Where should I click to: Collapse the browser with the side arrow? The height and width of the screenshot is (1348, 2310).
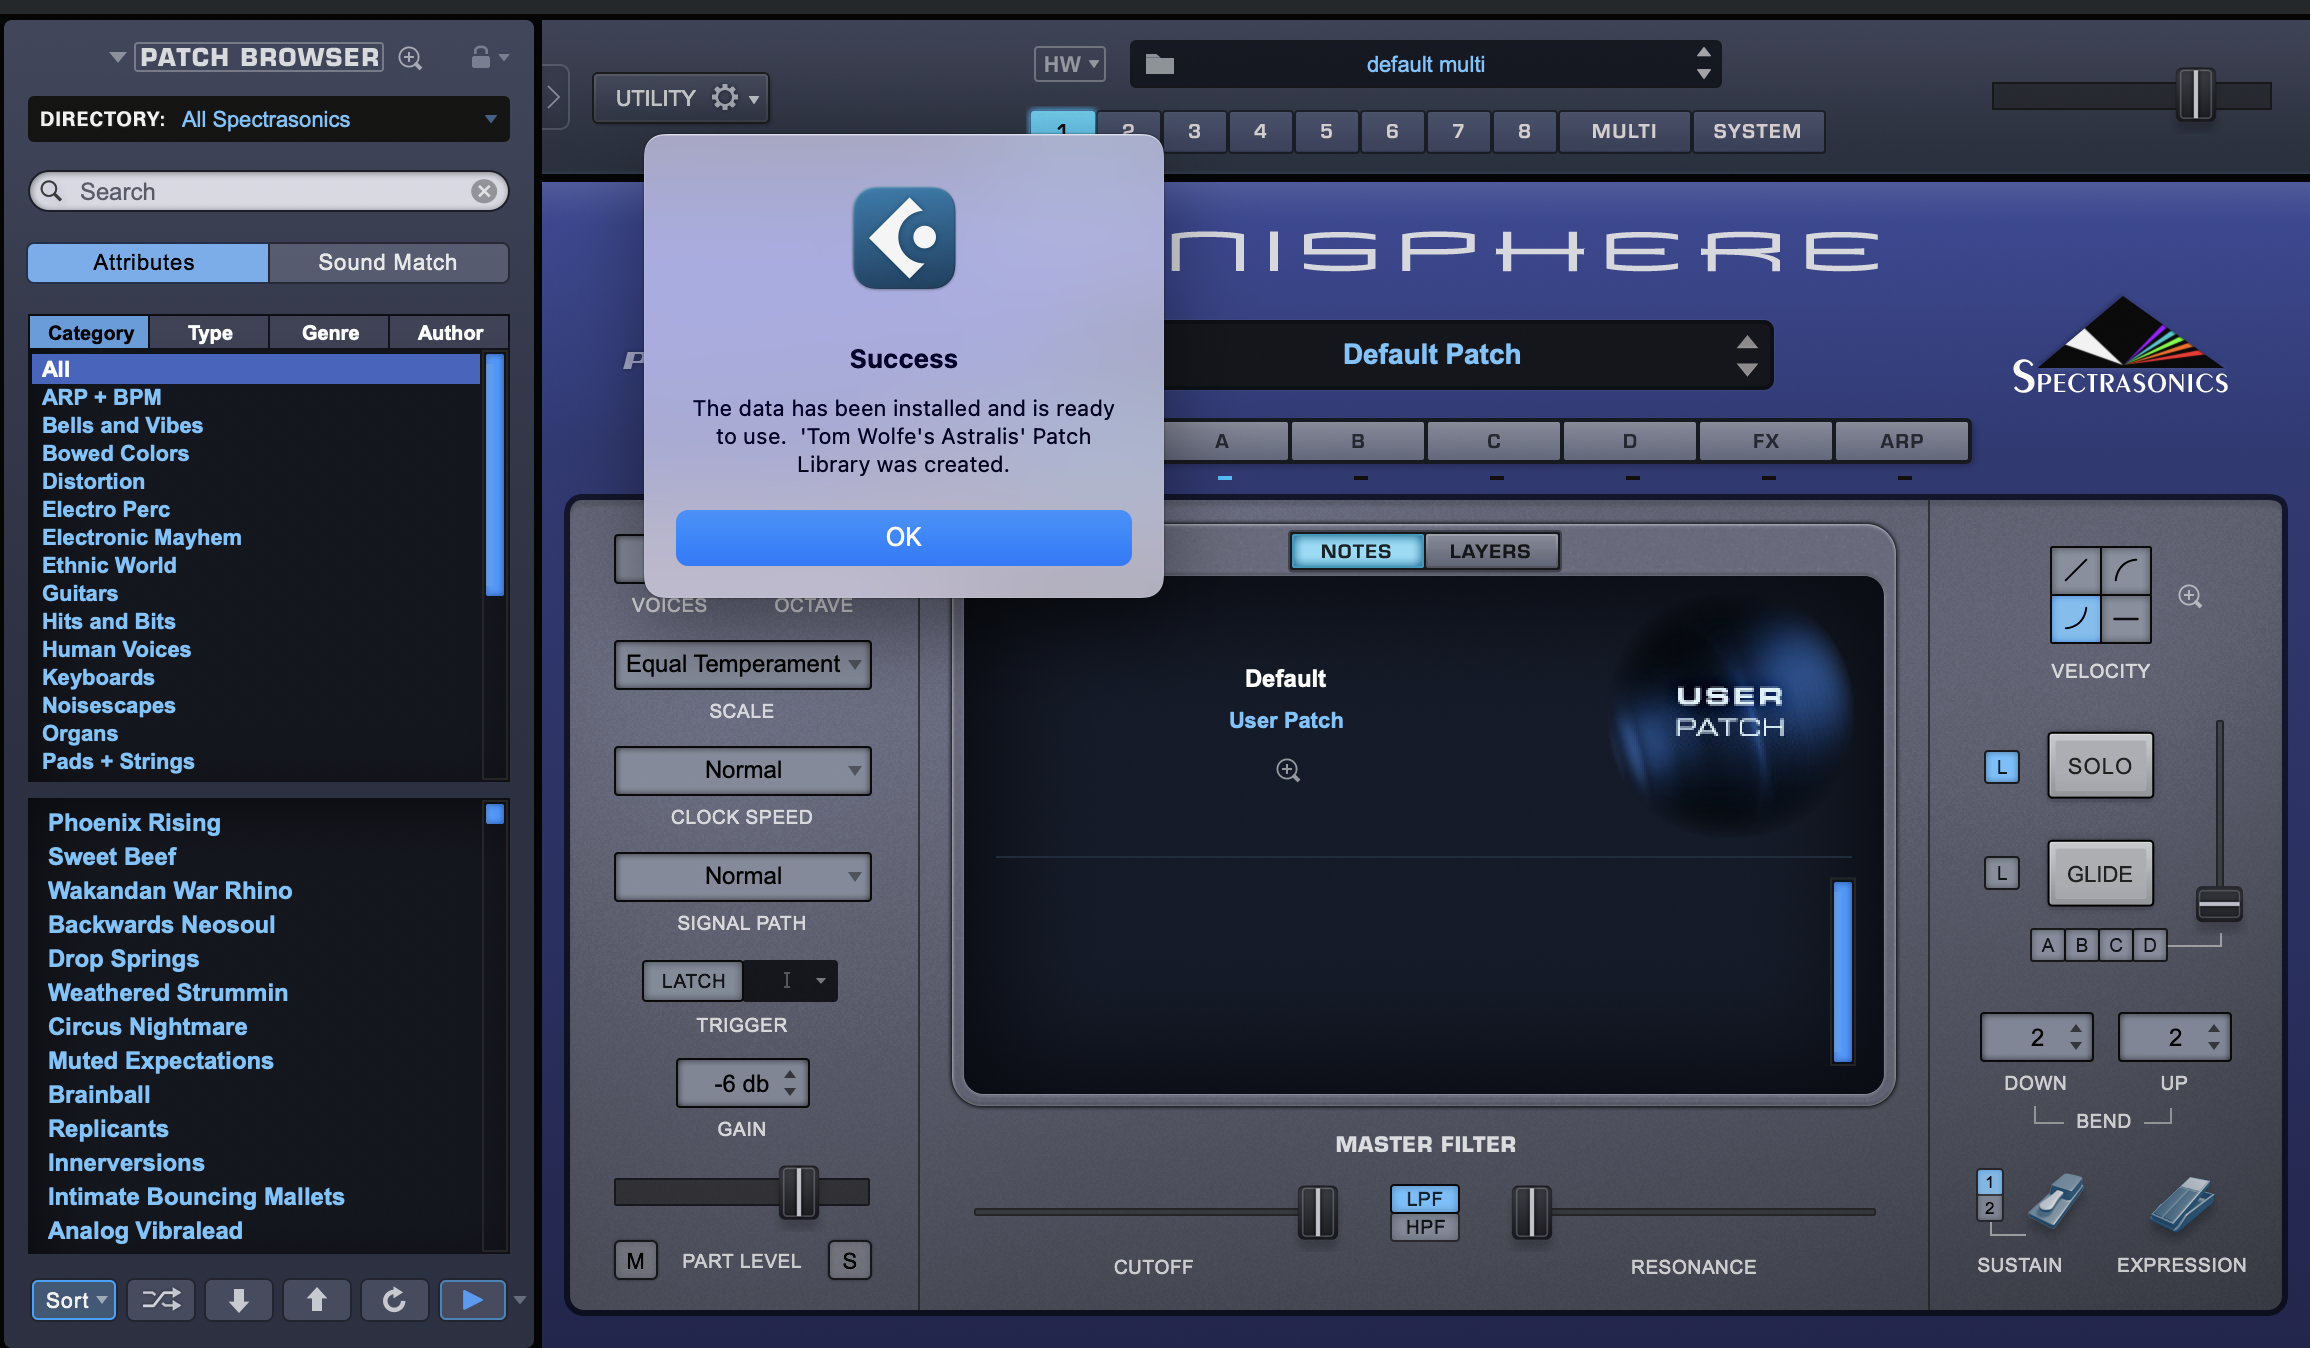point(555,97)
